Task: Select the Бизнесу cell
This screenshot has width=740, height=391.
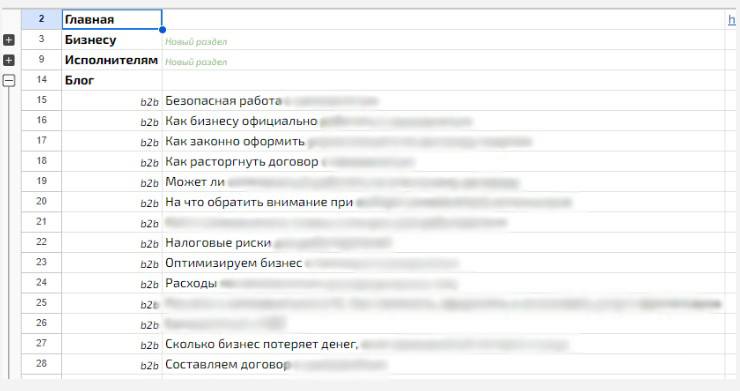Action: click(112, 40)
